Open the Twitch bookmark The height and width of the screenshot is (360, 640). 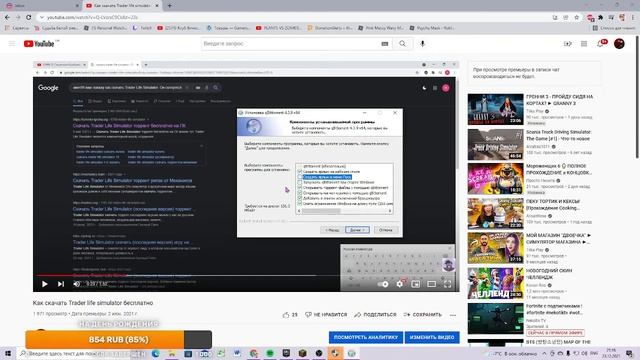pyautogui.click(x=142, y=28)
